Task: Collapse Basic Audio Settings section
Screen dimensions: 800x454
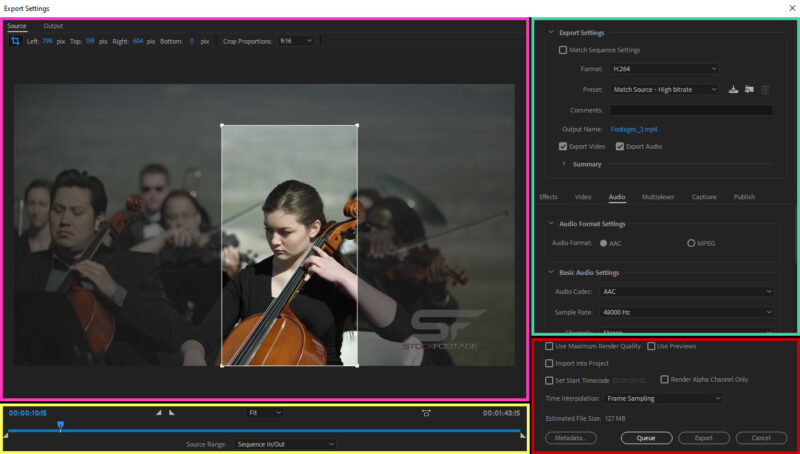Action: click(551, 272)
